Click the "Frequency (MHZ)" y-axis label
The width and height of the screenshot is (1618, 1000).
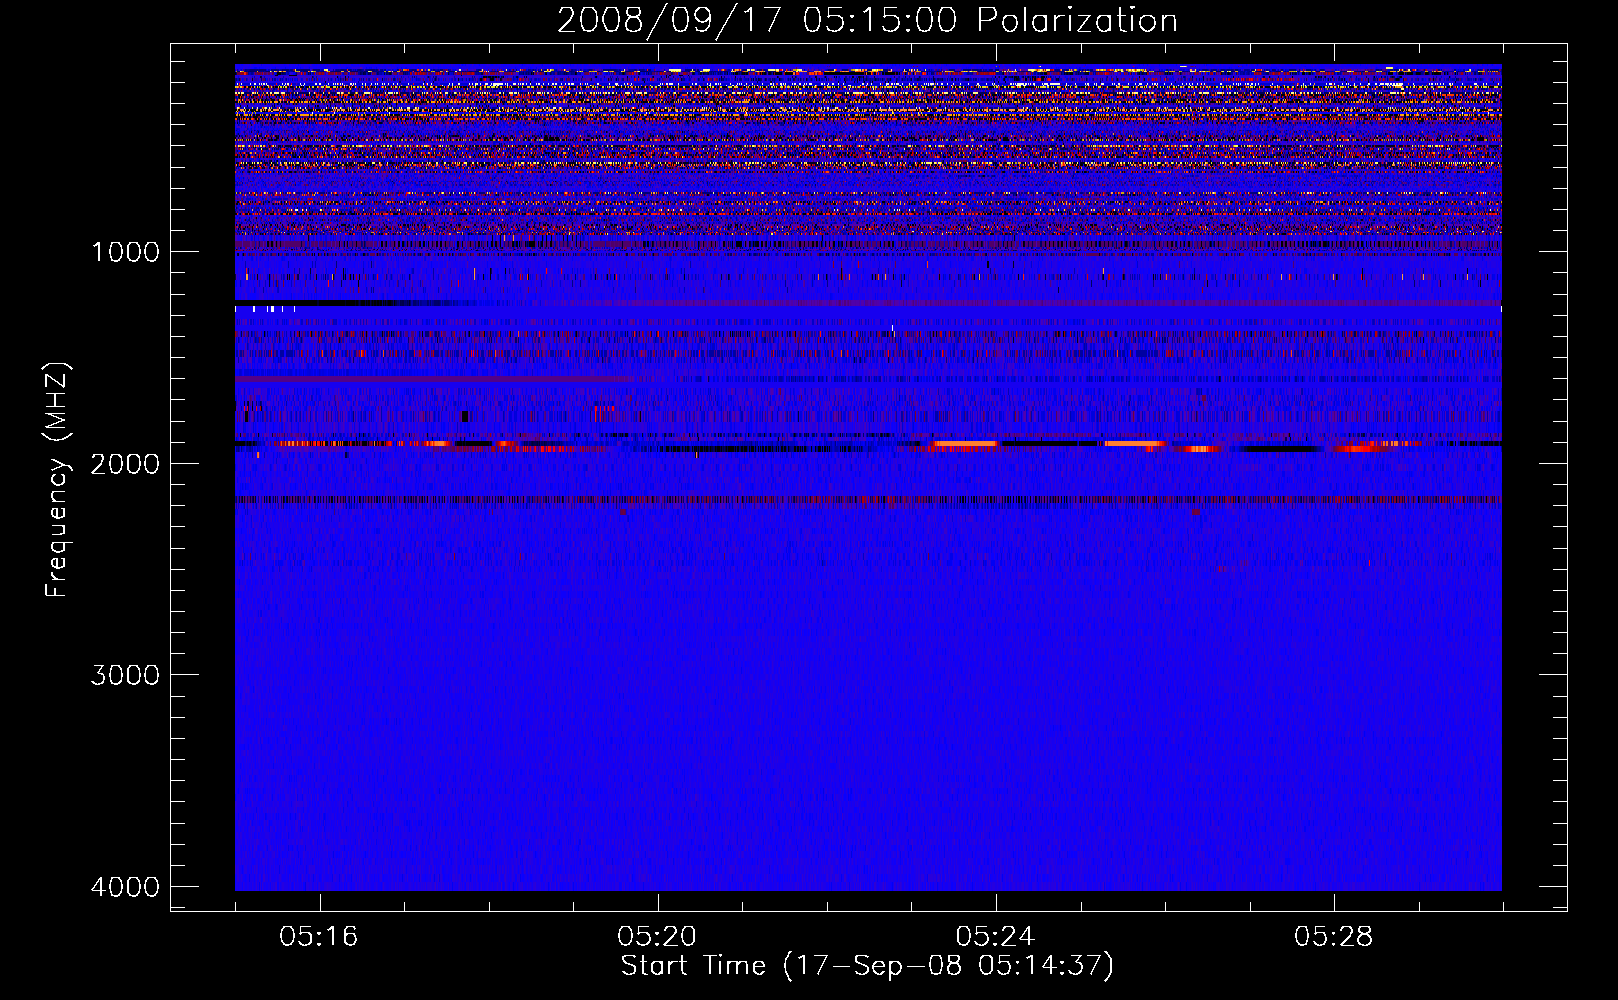click(56, 480)
